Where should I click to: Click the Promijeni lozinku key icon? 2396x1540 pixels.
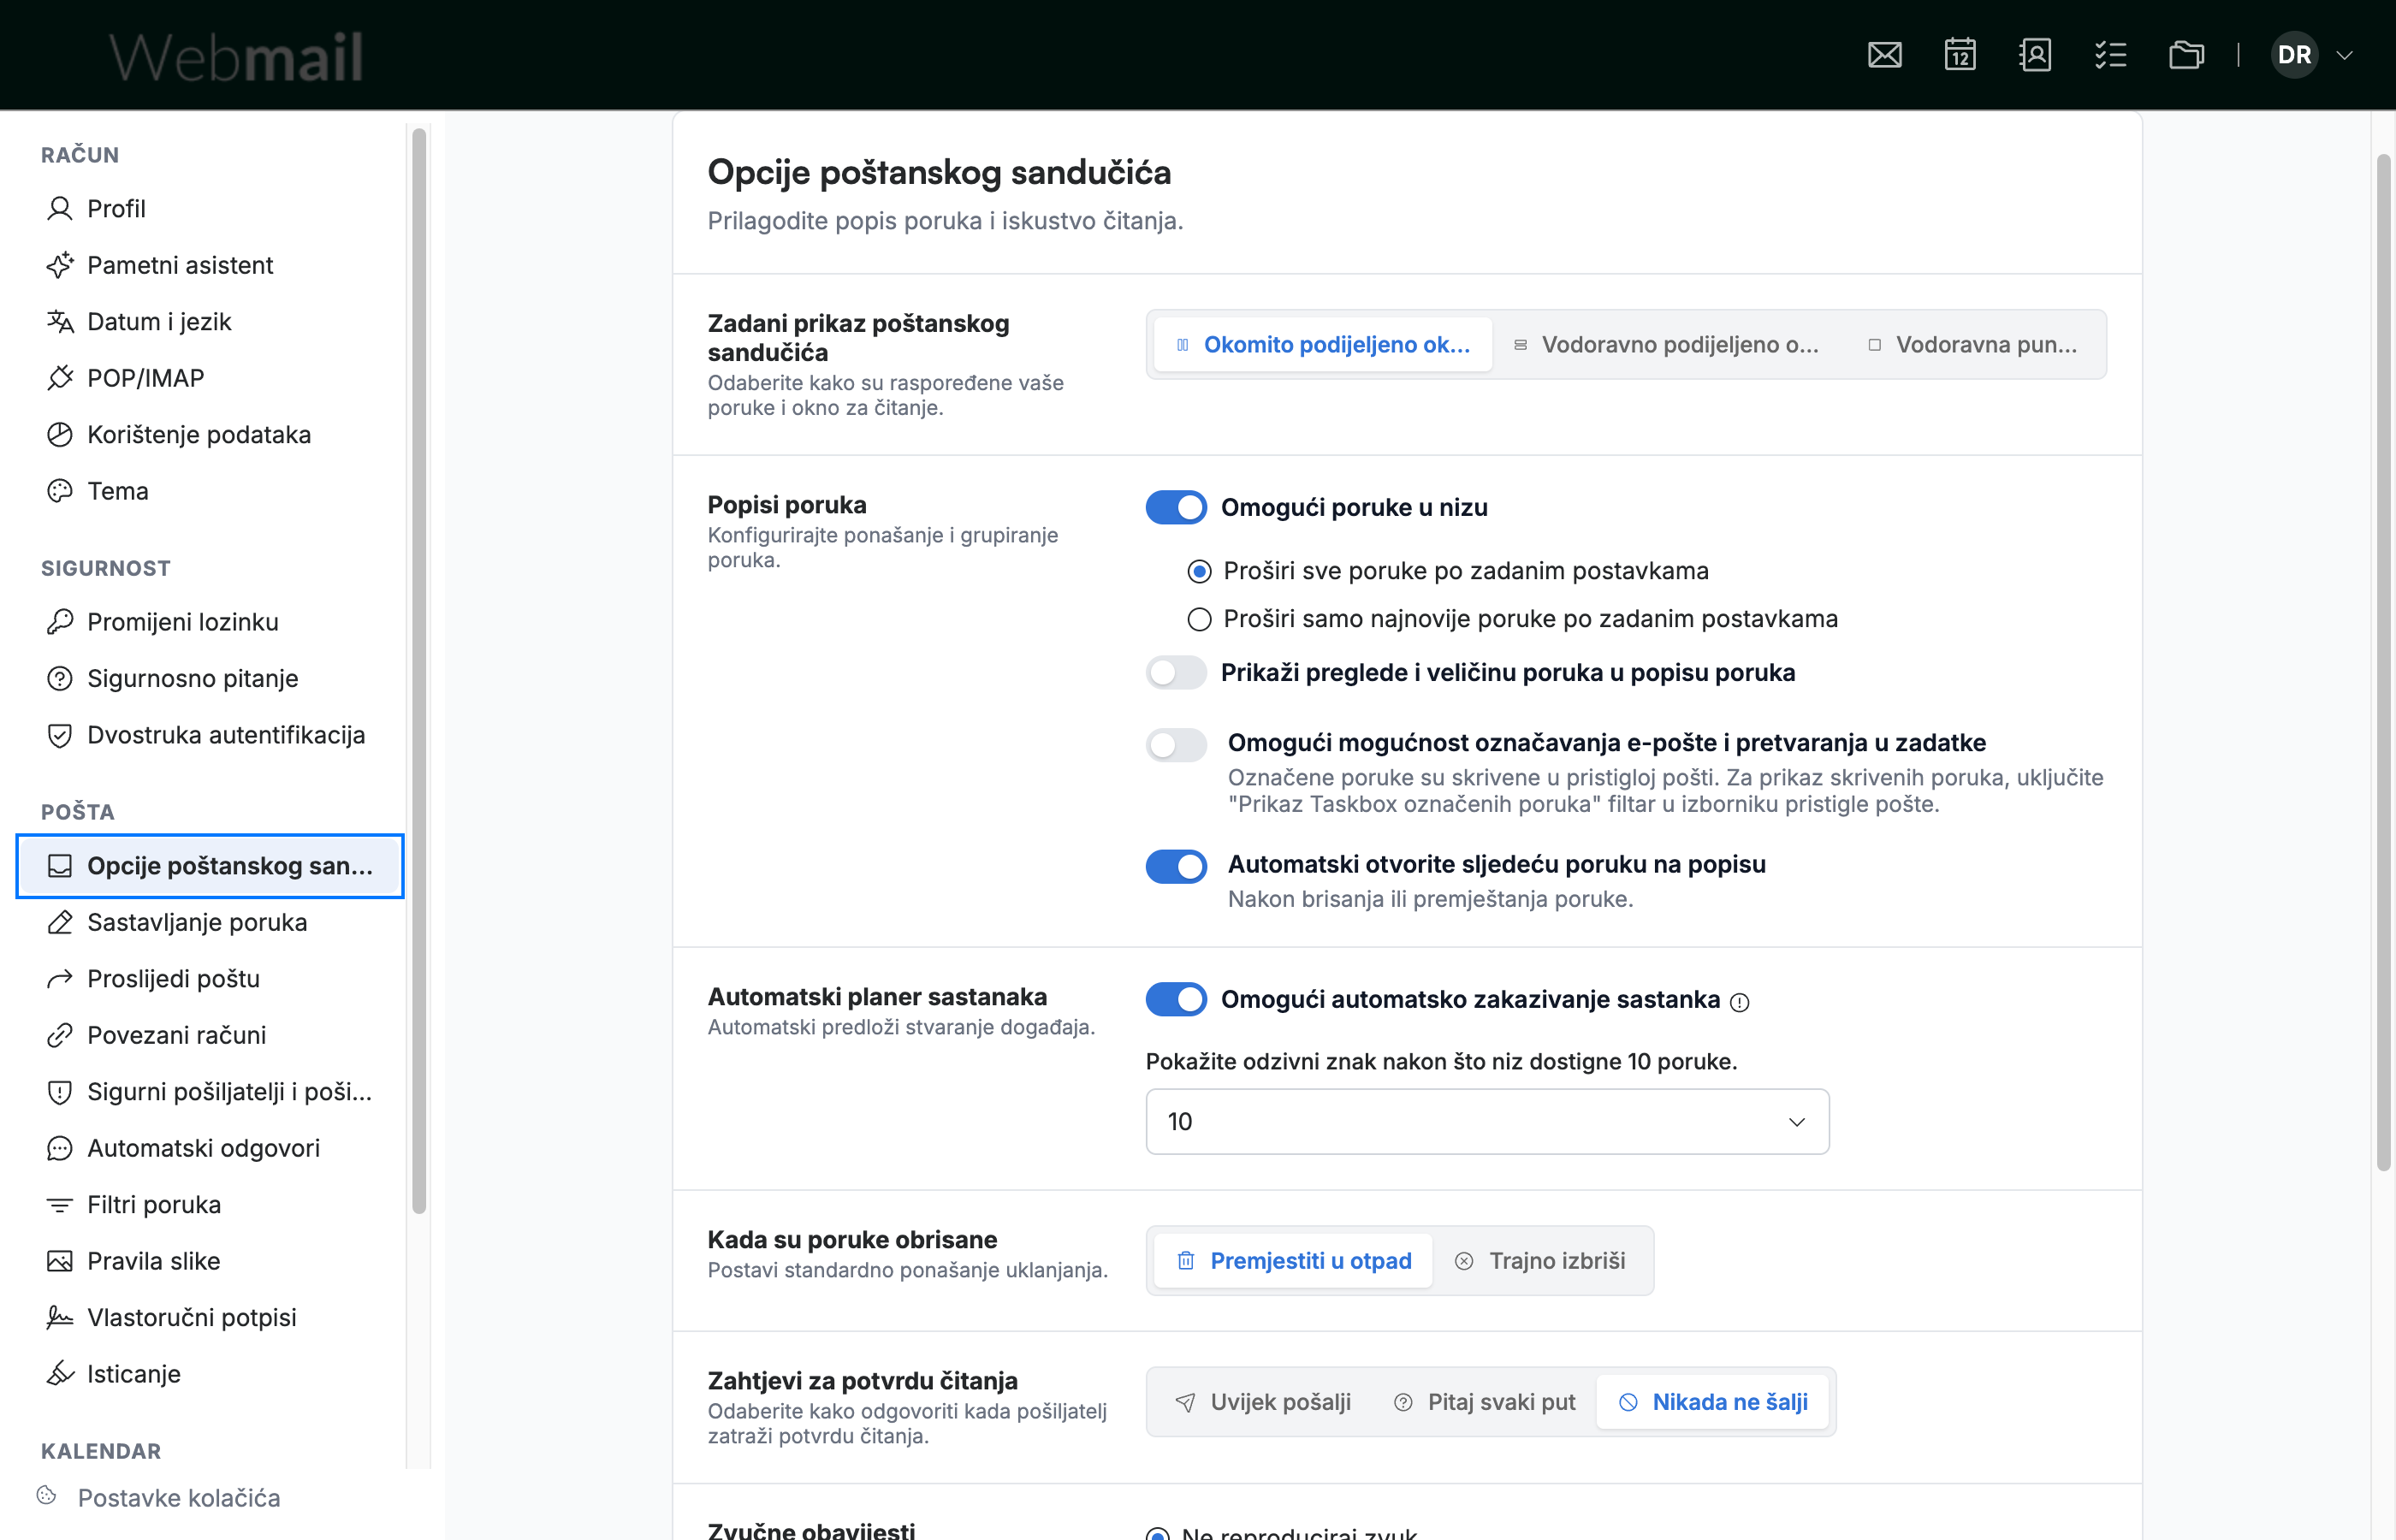[x=60, y=622]
